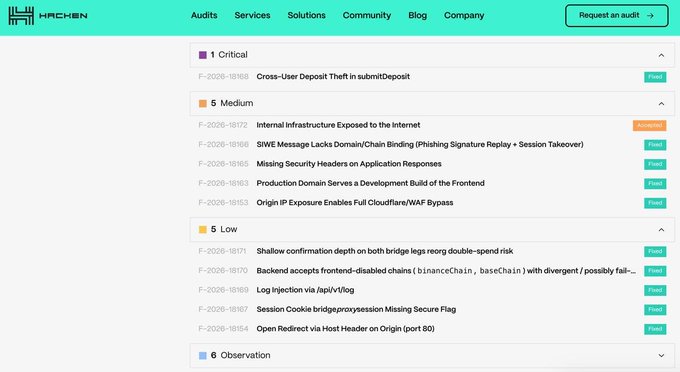Open Missing Security Headers on Application Responses

tap(349, 164)
